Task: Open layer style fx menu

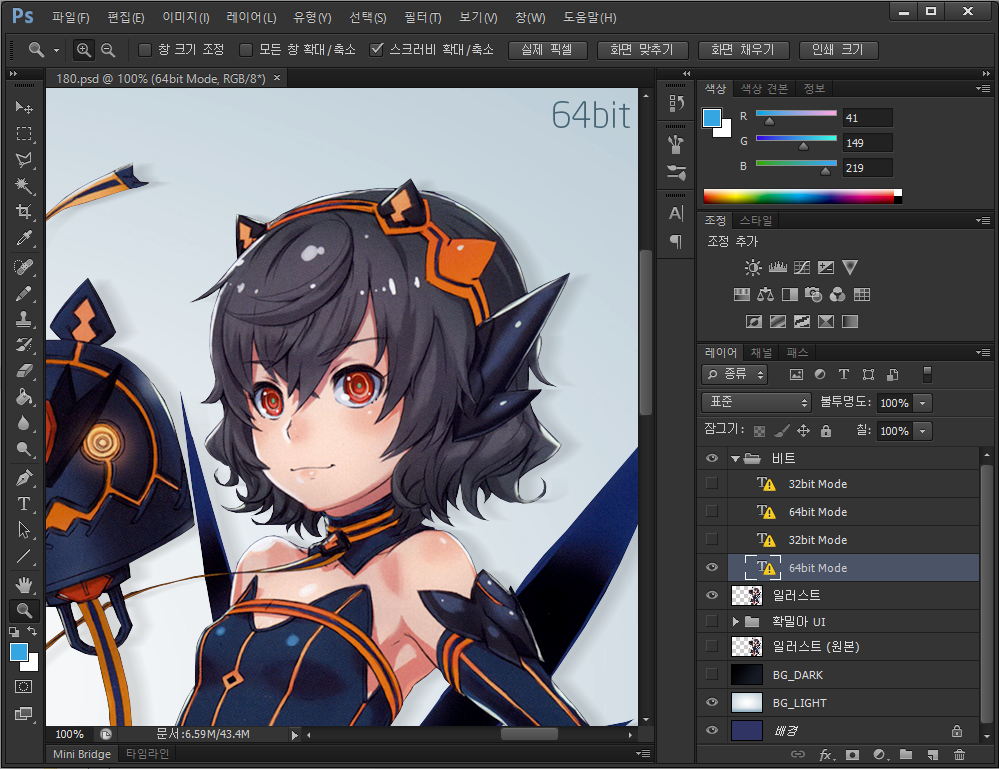Action: tap(826, 755)
